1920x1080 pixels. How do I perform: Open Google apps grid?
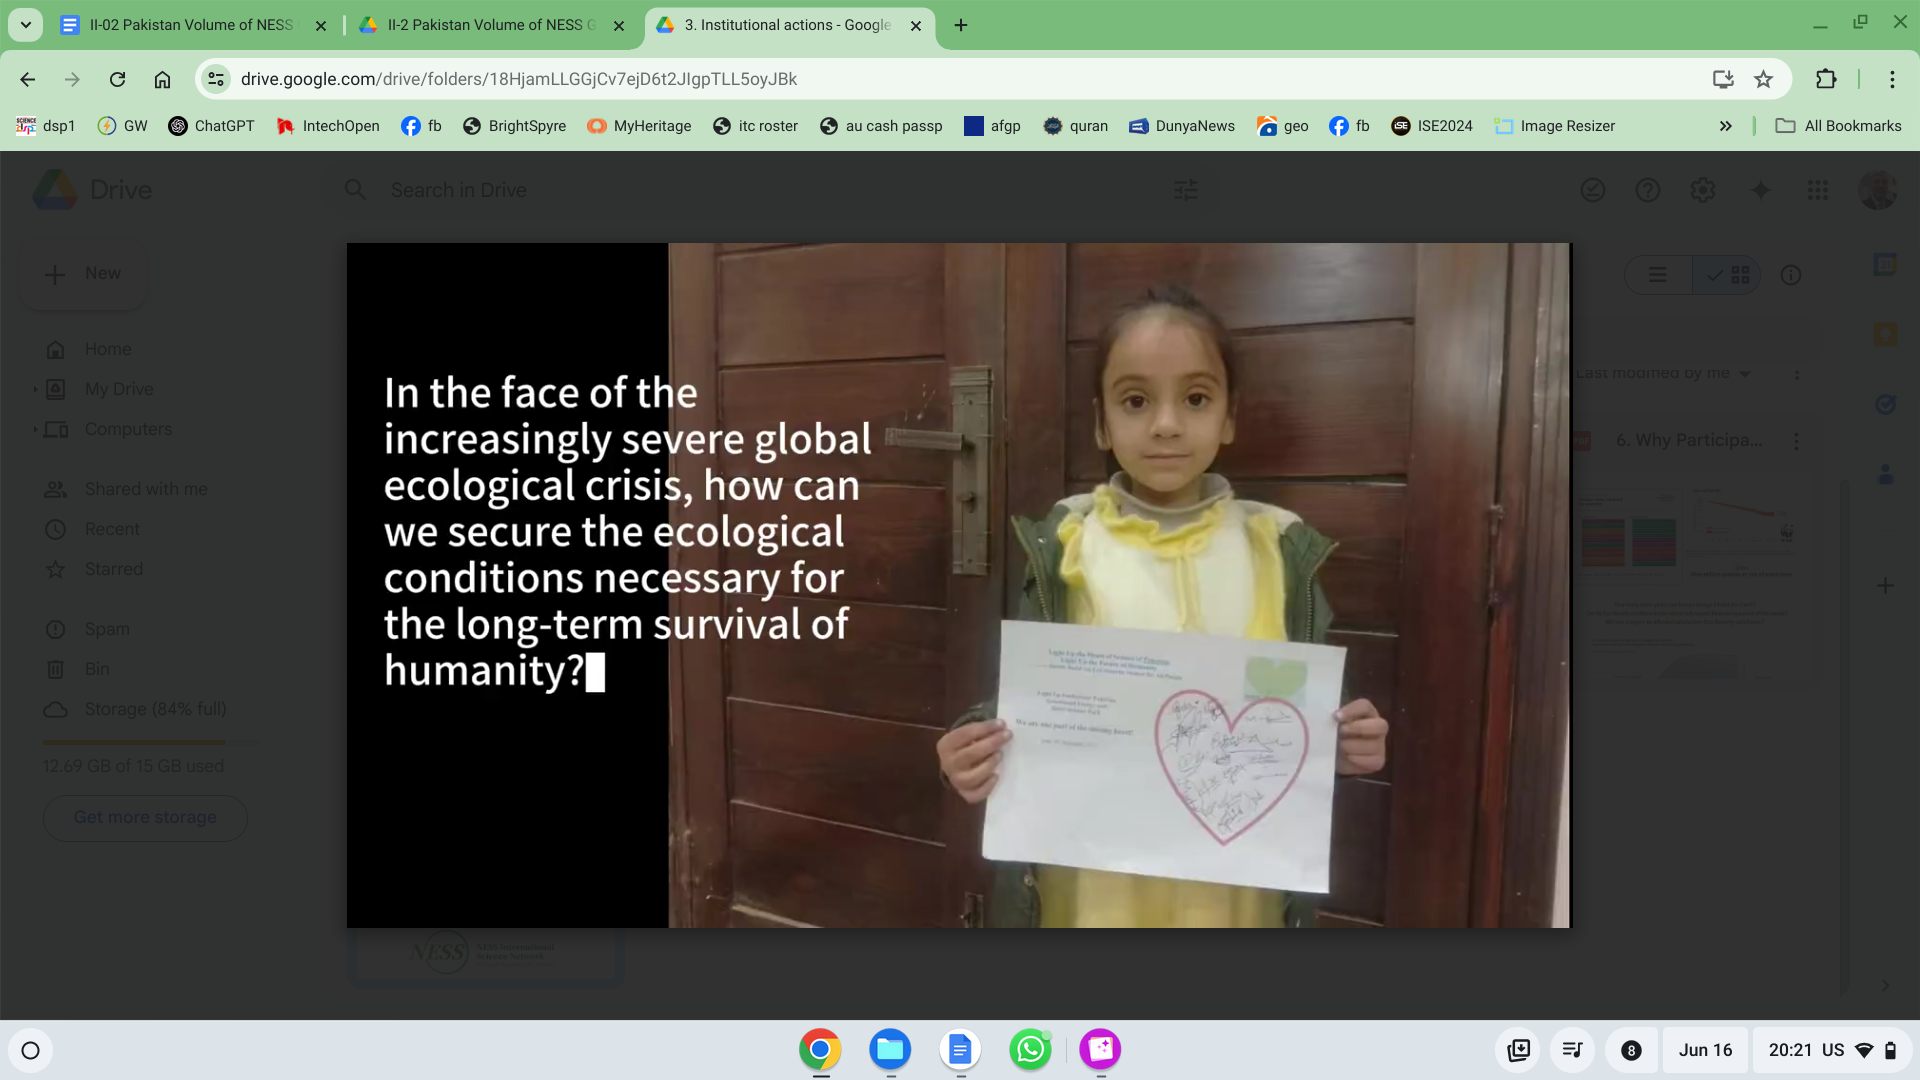click(1818, 190)
